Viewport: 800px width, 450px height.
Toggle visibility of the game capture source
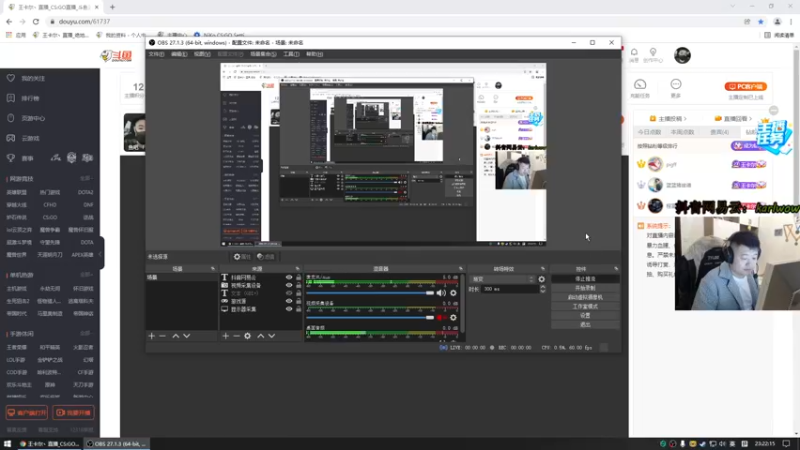point(289,301)
